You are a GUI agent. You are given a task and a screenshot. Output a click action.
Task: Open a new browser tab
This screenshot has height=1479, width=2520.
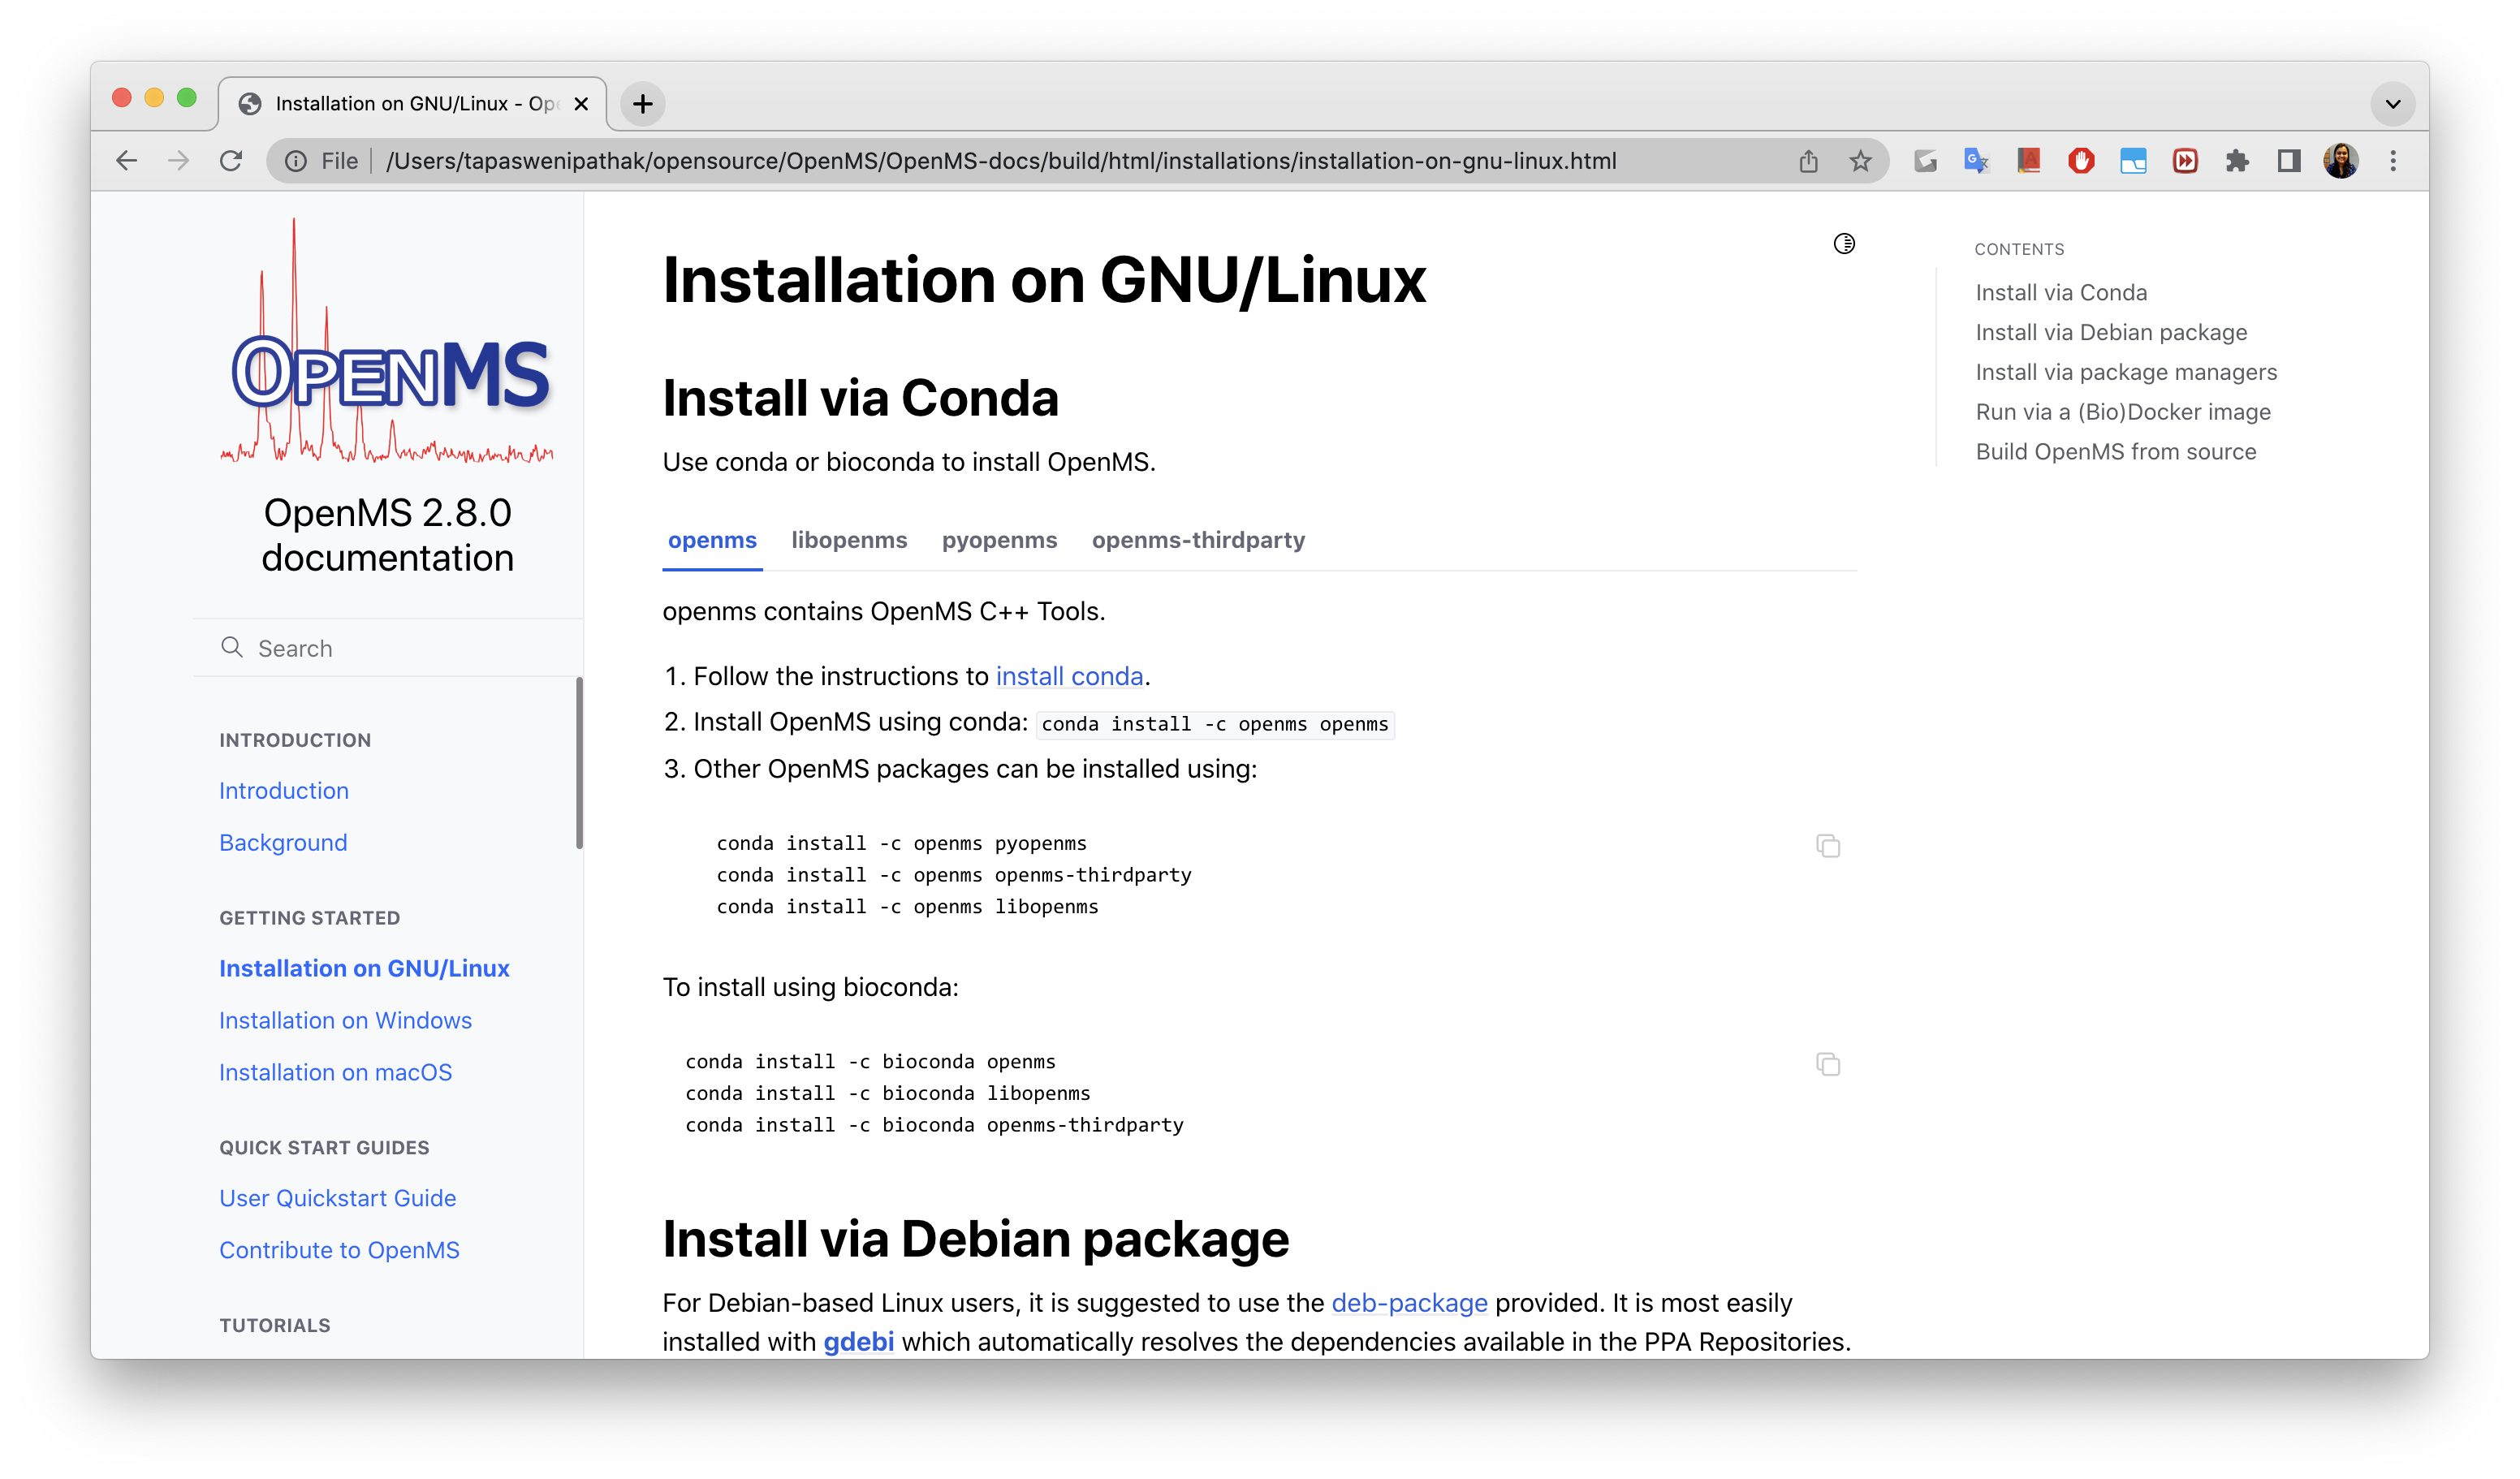click(643, 104)
